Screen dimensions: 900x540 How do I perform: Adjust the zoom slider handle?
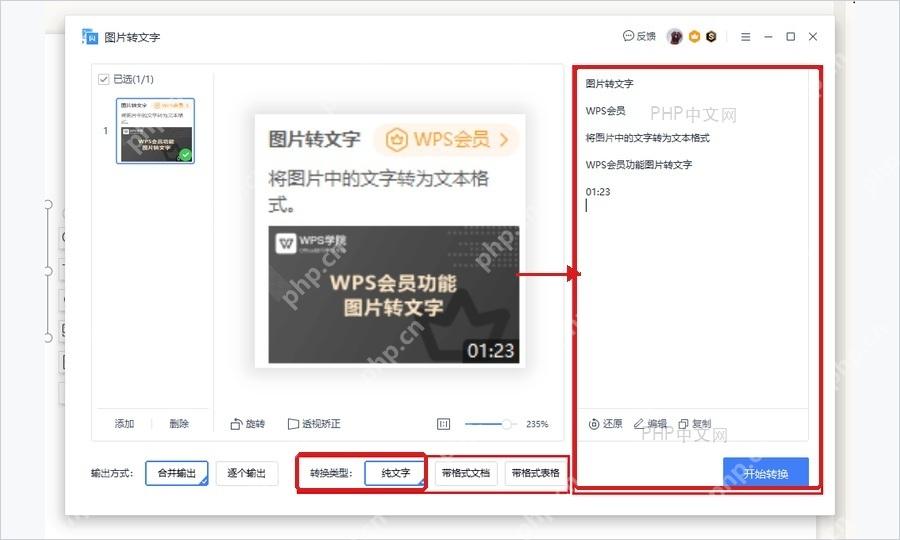tap(506, 424)
